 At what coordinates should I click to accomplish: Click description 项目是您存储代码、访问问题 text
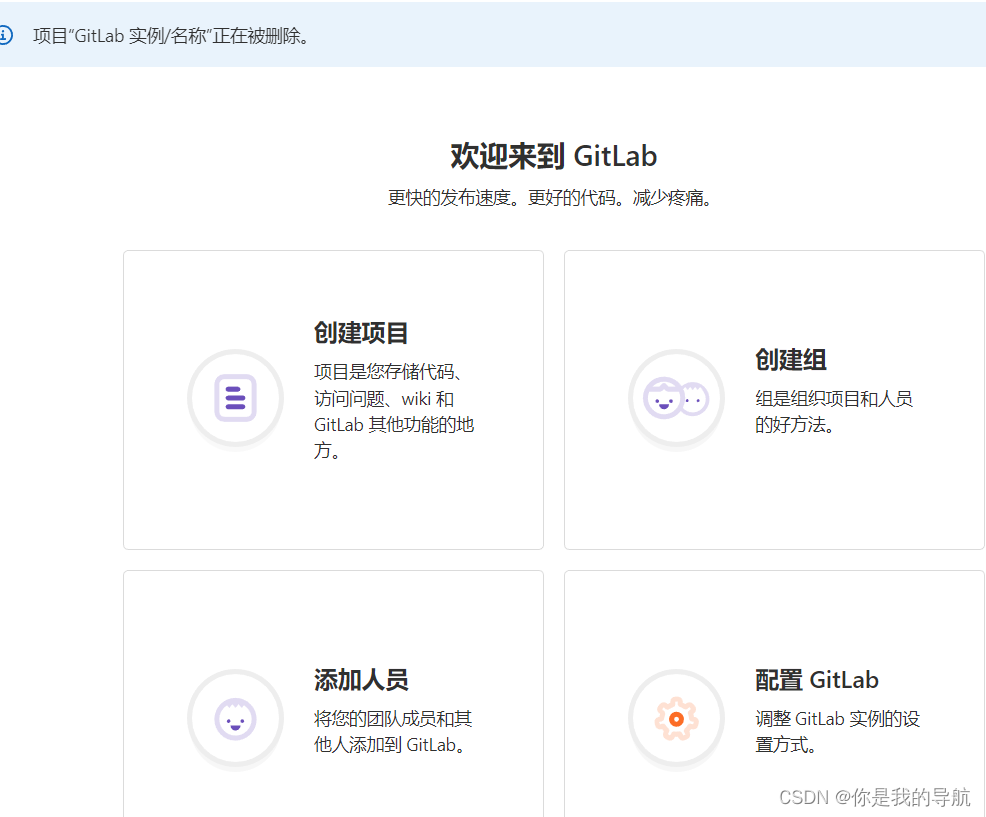[394, 411]
